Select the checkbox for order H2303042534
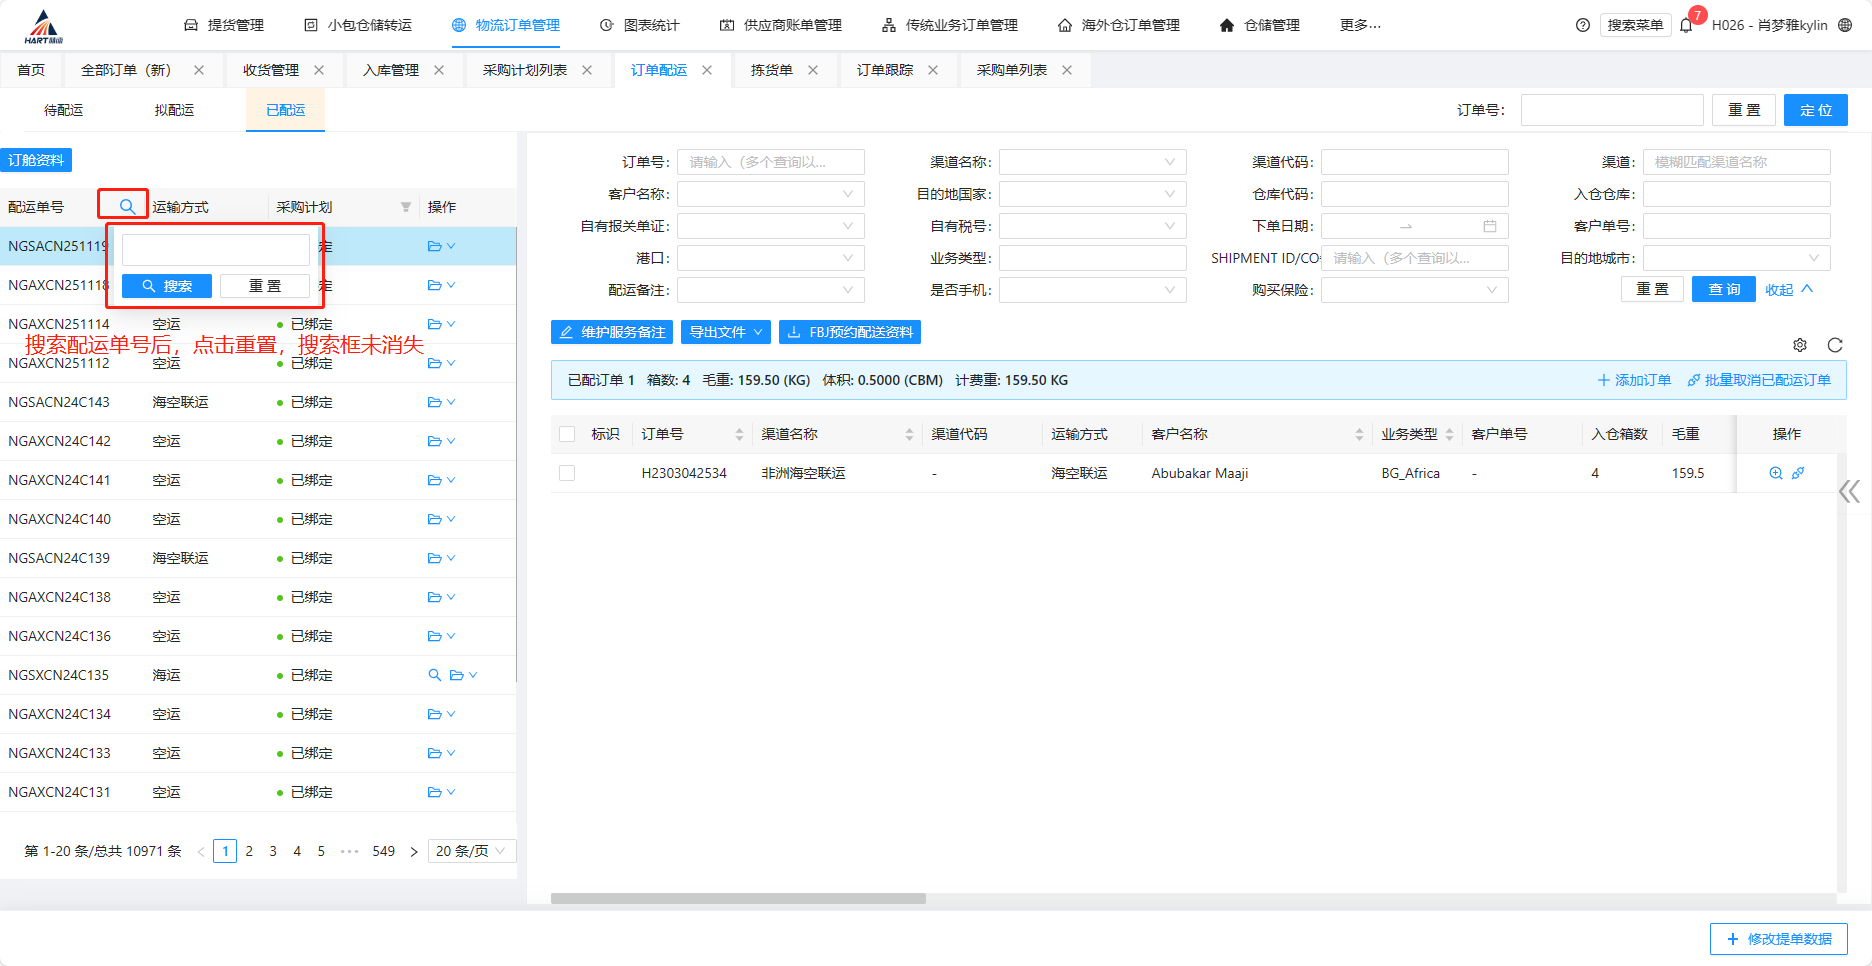Screen dimensions: 1872x966 coord(567,473)
